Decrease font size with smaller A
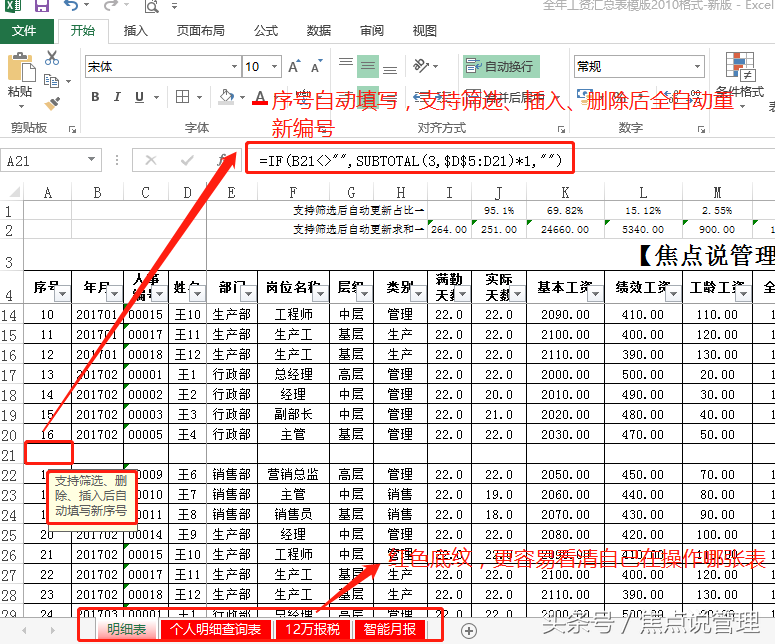The width and height of the screenshot is (775, 644). pyautogui.click(x=316, y=67)
